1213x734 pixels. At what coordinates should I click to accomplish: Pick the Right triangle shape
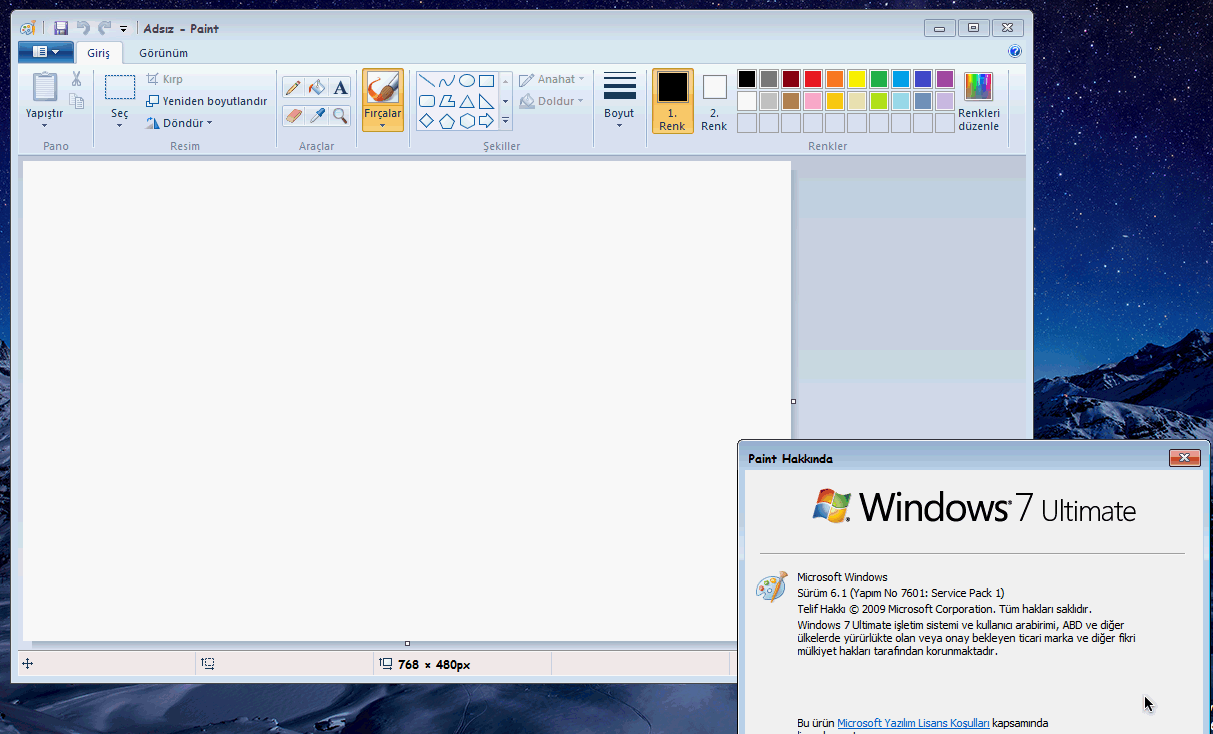pos(487,101)
